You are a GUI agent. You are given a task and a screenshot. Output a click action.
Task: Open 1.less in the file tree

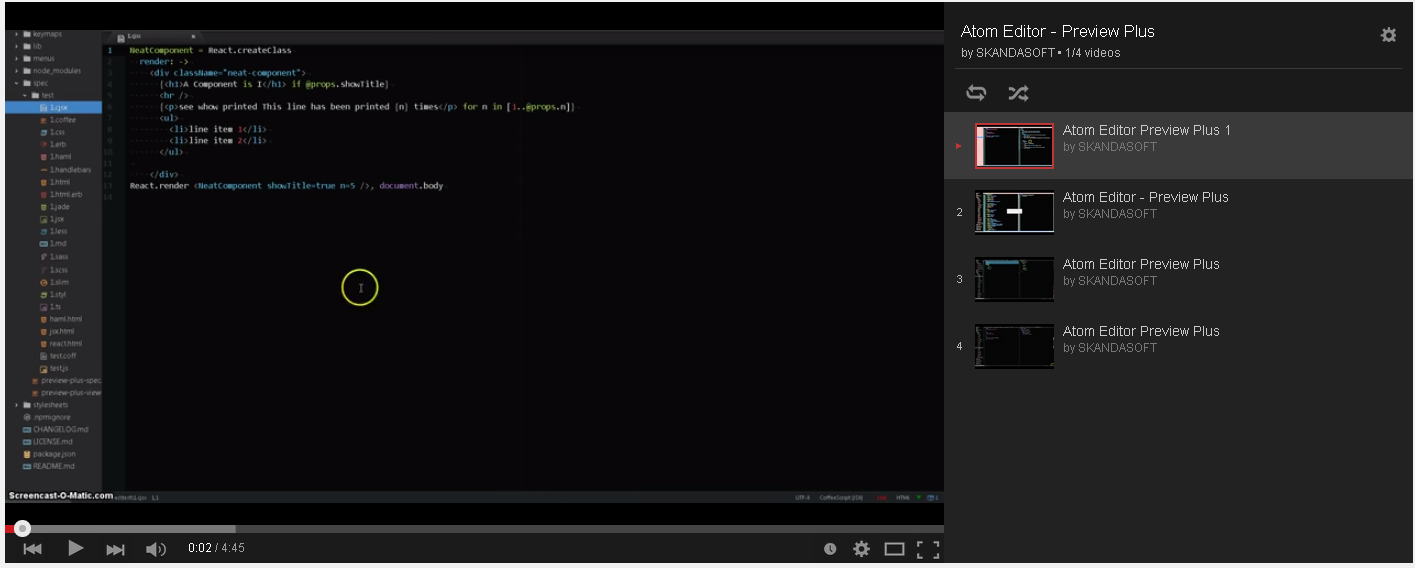53,231
